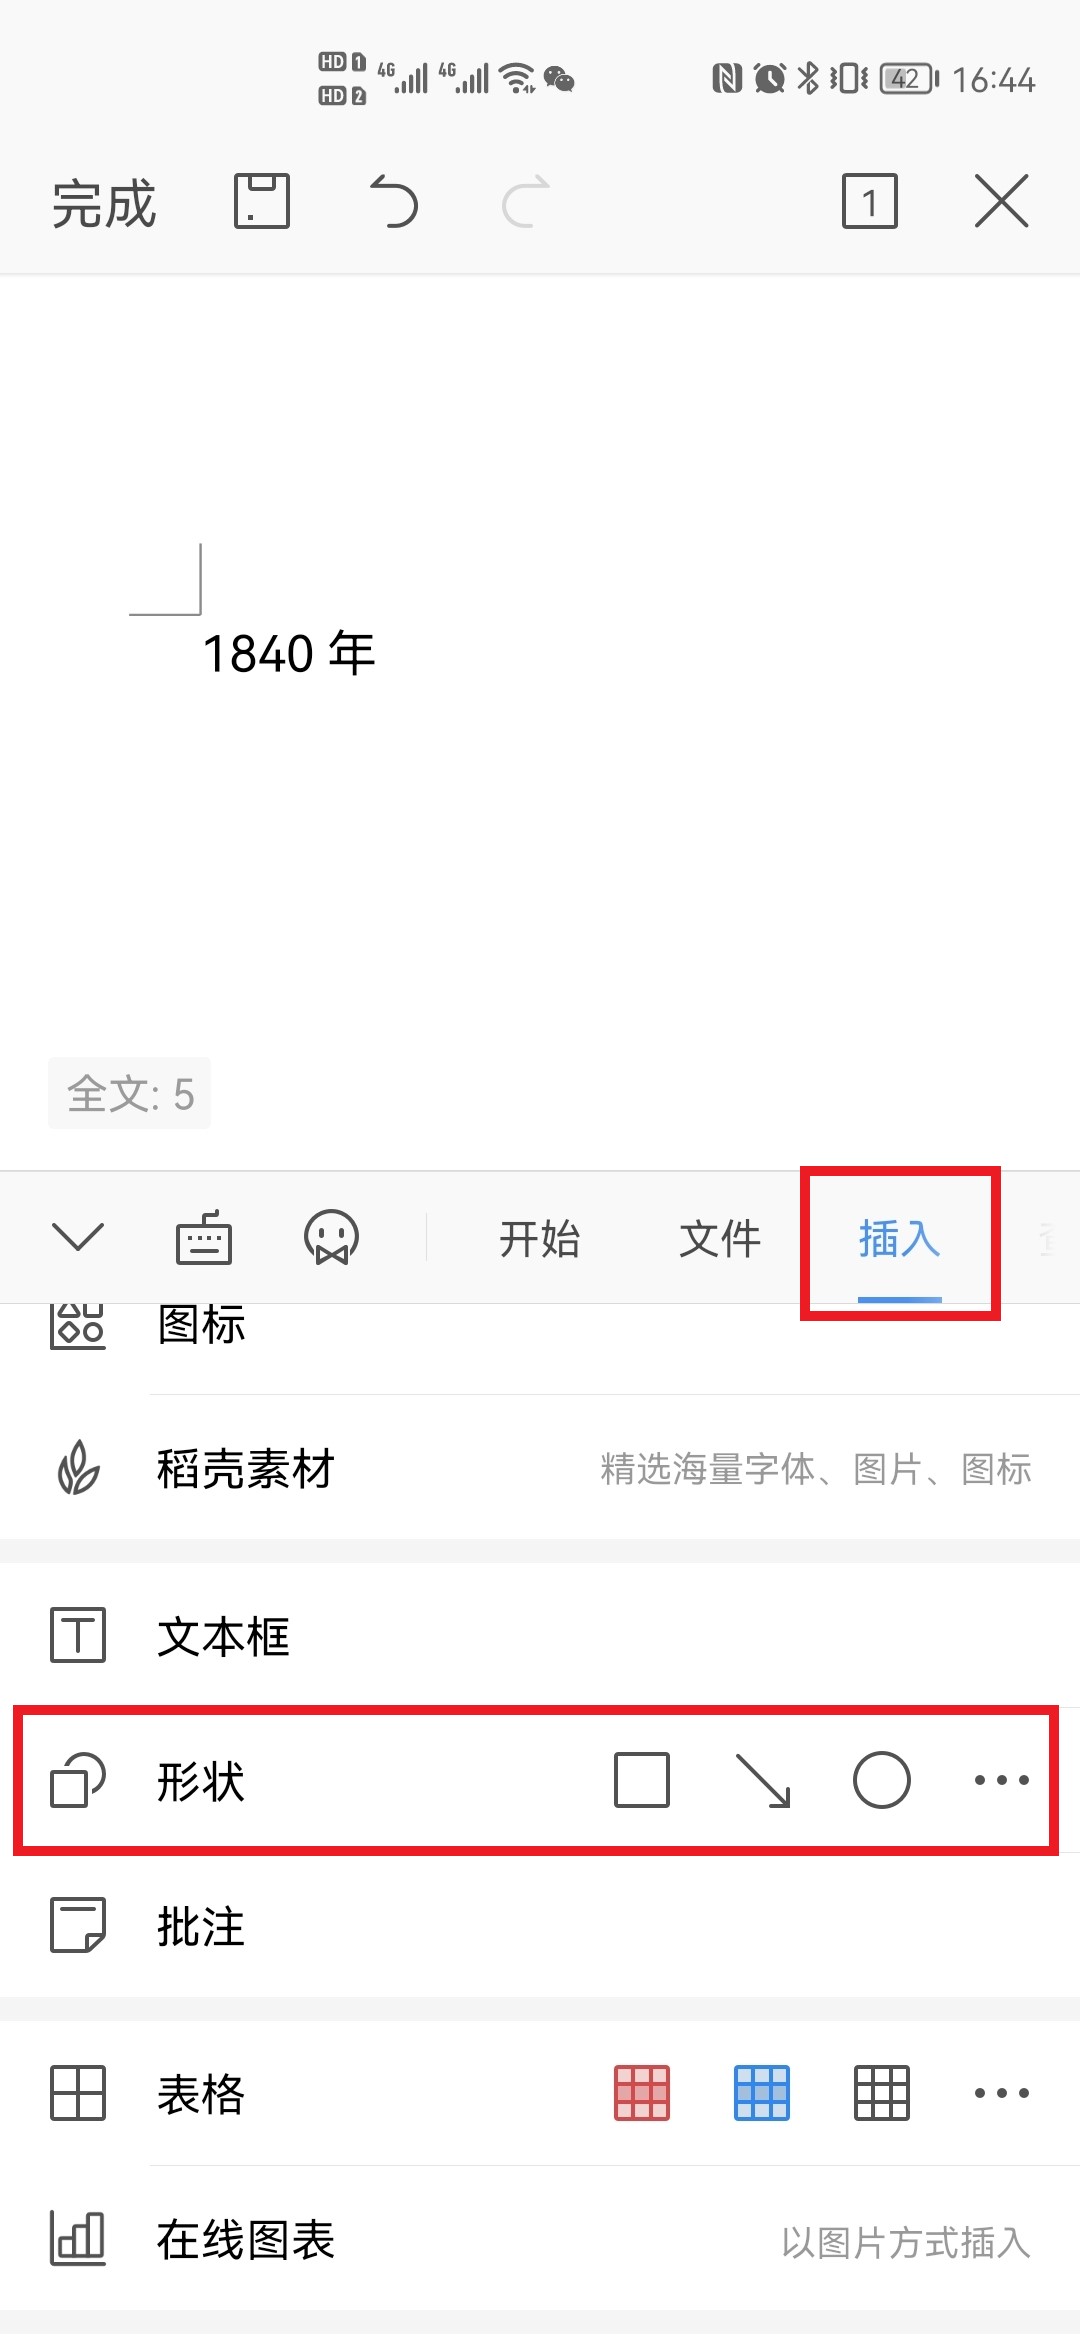The image size is (1080, 2340).
Task: Open the page count indicator
Action: click(x=870, y=201)
